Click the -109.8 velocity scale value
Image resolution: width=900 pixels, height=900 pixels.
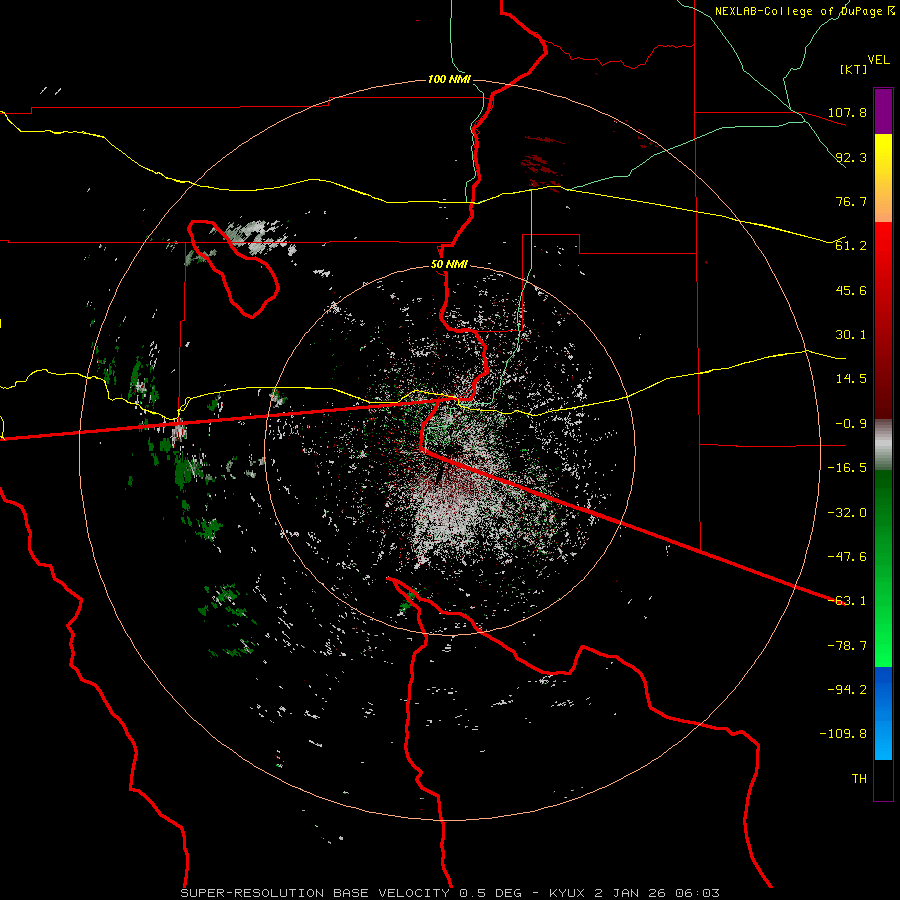[844, 734]
